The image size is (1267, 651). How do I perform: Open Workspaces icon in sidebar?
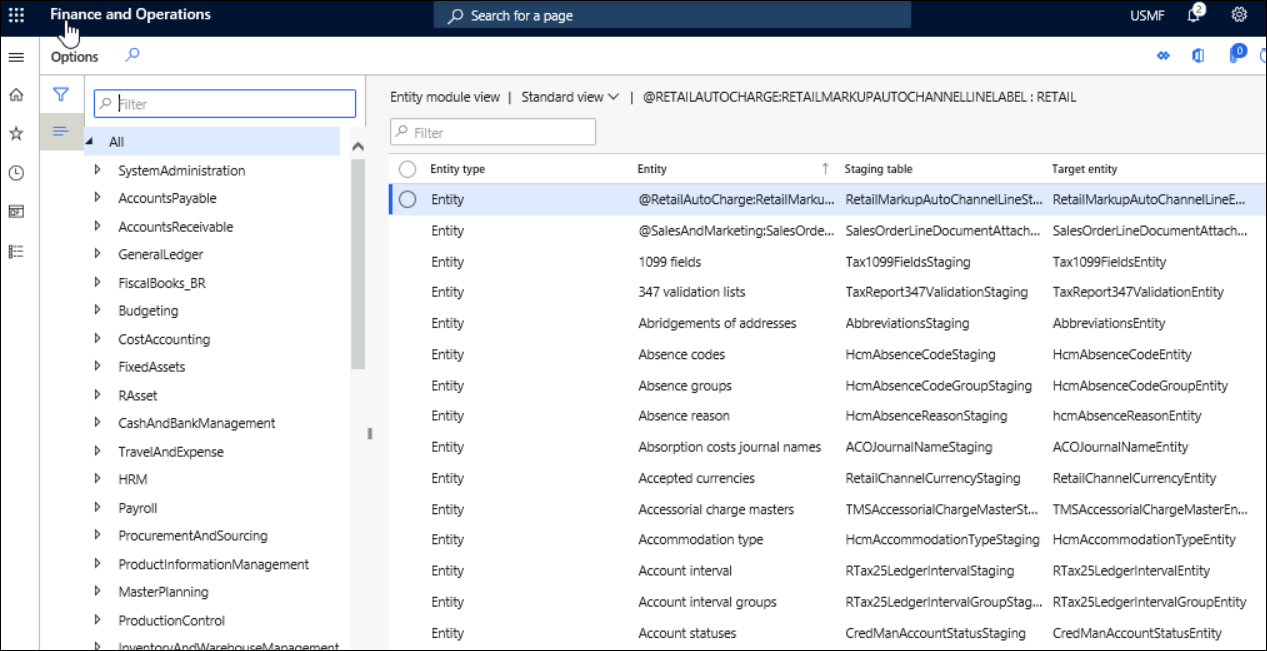16,212
